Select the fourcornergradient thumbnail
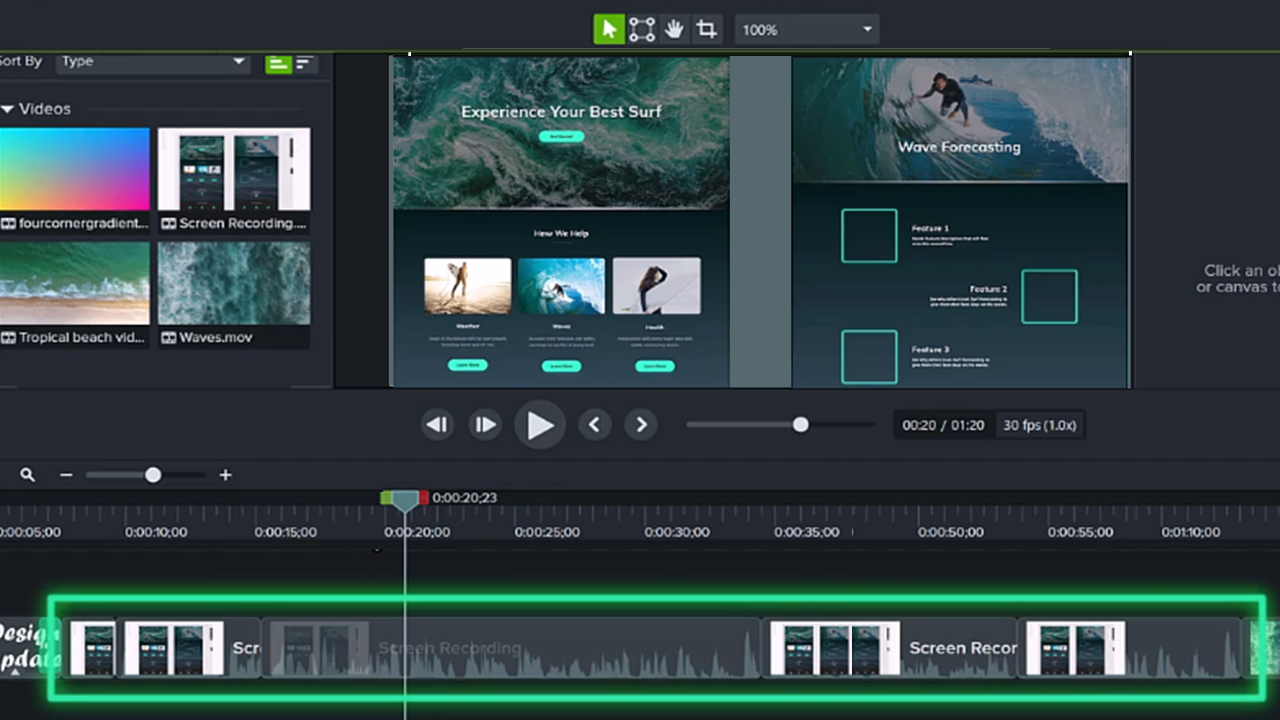Screen dimensions: 1280x720 75,168
